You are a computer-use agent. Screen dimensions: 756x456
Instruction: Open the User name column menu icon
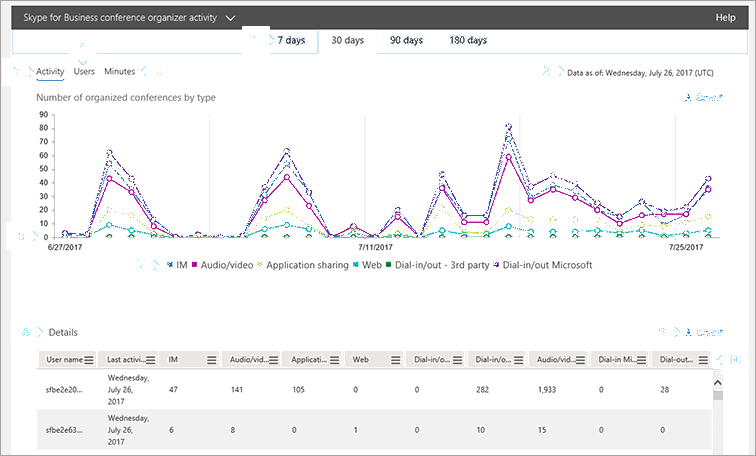tap(89, 360)
